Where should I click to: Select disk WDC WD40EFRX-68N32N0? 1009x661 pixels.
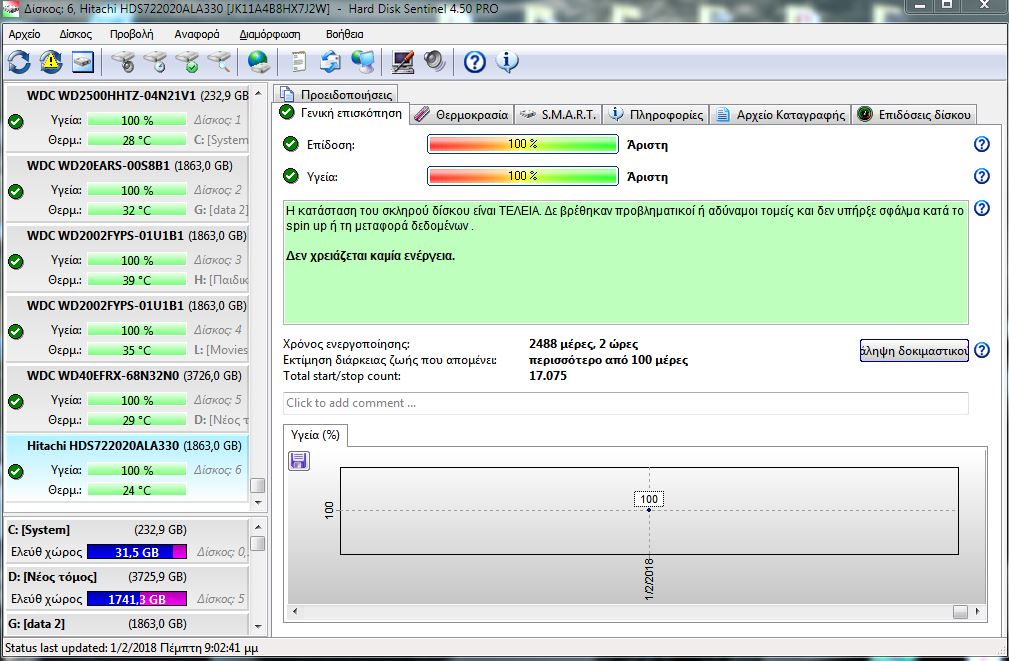tap(127, 398)
